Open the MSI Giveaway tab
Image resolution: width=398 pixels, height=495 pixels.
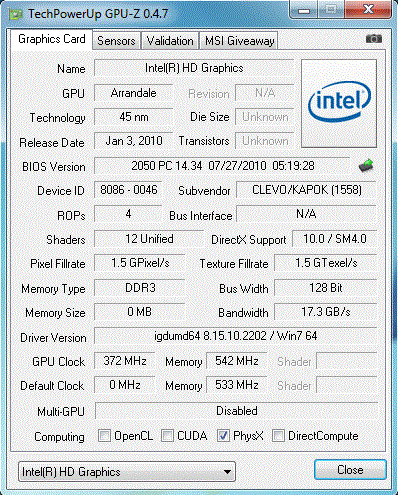[239, 41]
